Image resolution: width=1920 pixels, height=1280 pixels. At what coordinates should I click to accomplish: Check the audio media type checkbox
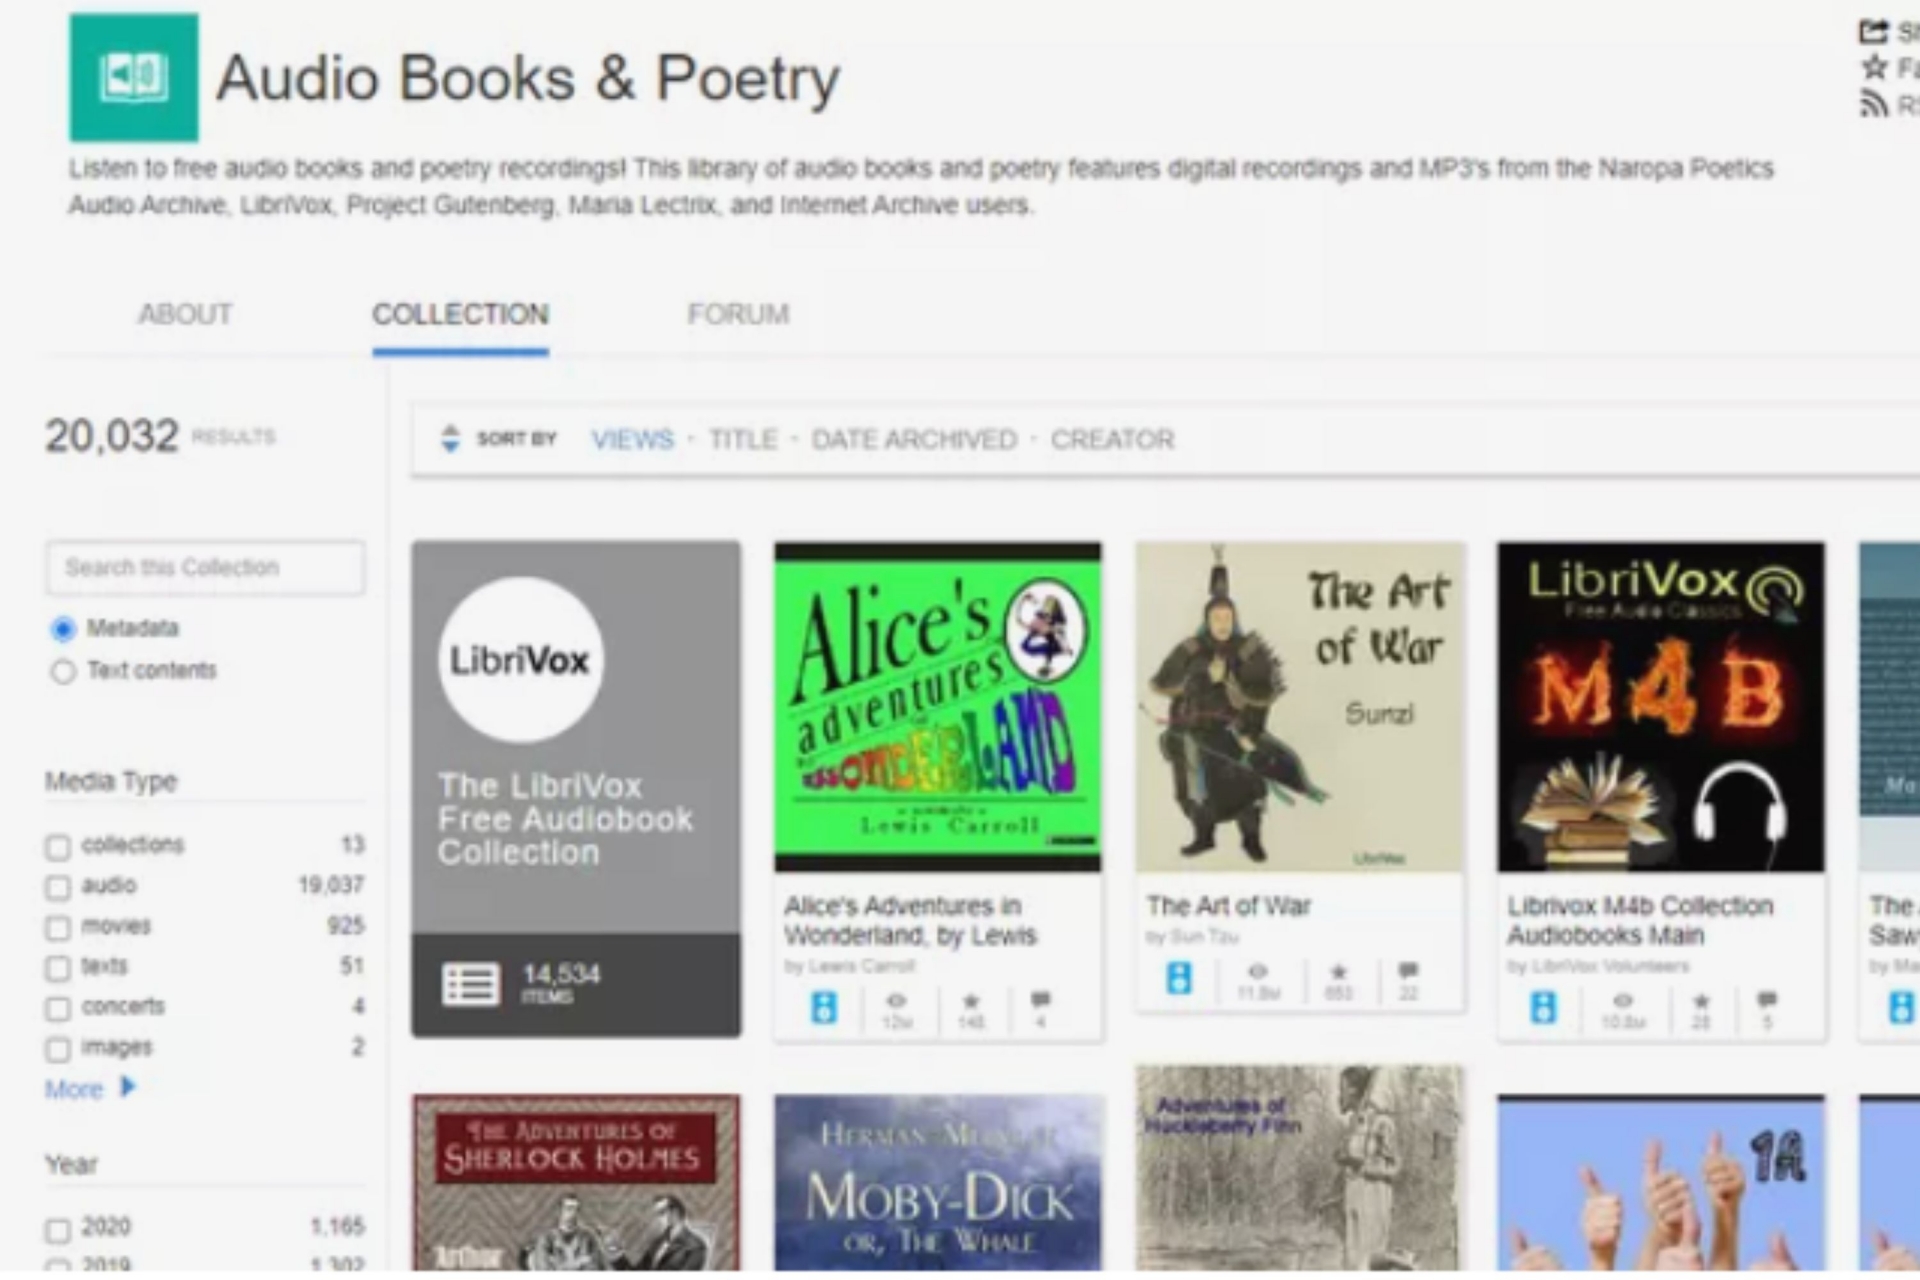point(58,888)
